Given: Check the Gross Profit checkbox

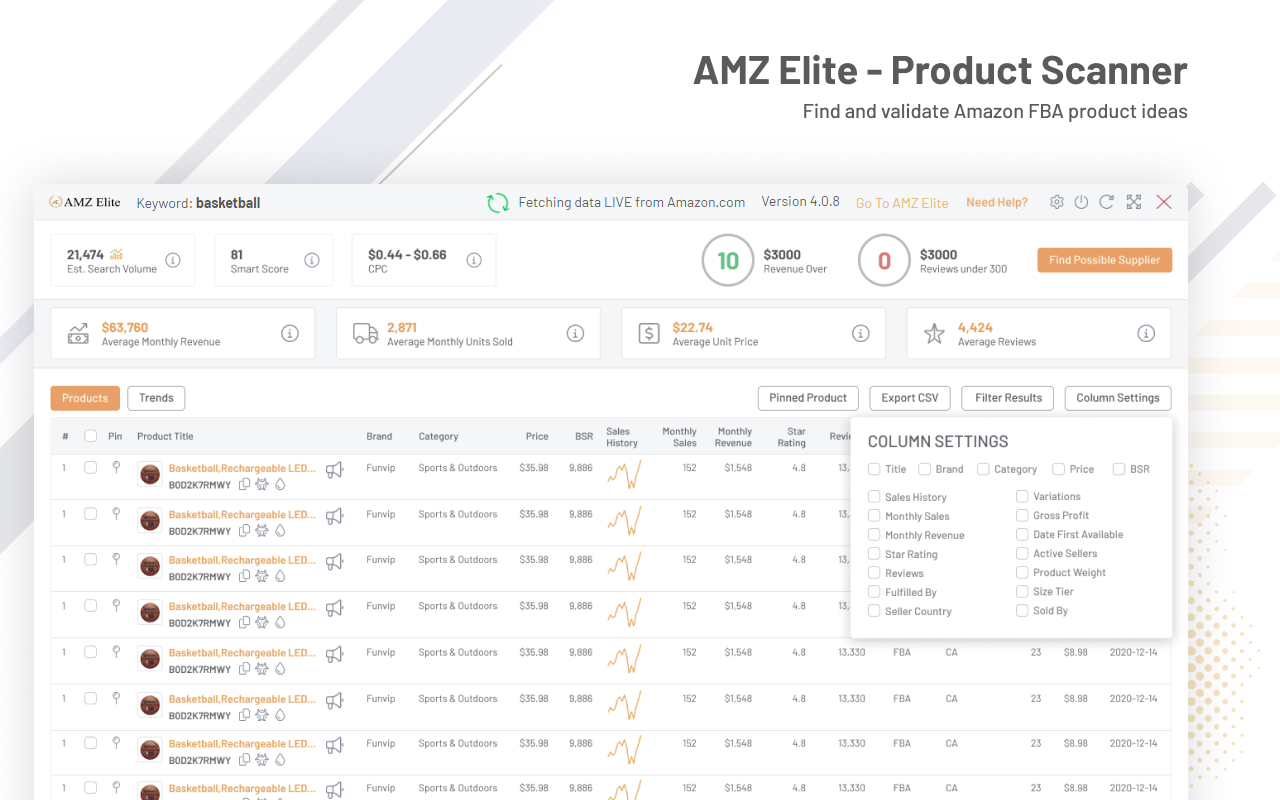Looking at the screenshot, I should point(1022,515).
